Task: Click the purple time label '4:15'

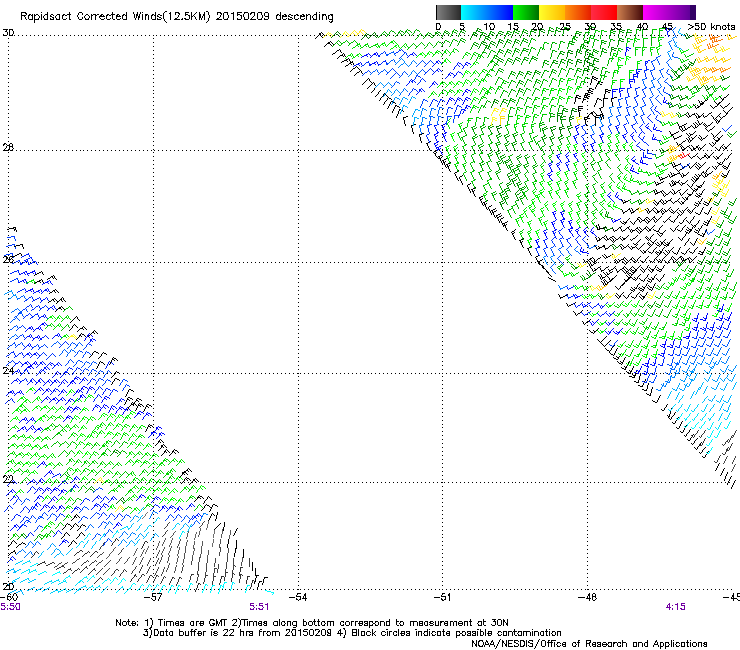Action: coord(675,607)
